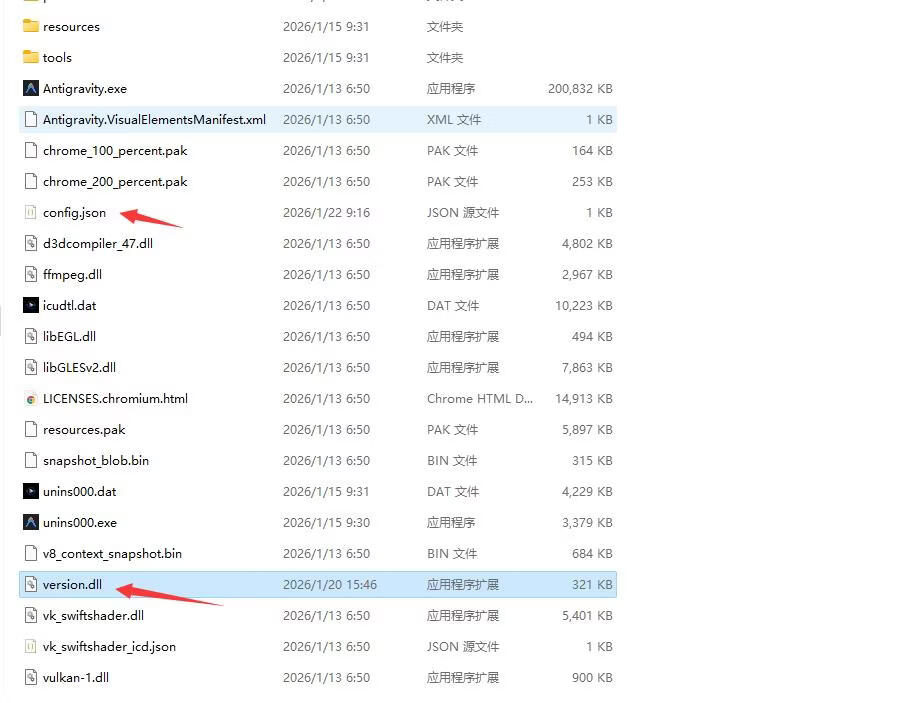Click the libGLESv2.dll file name

pos(79,368)
